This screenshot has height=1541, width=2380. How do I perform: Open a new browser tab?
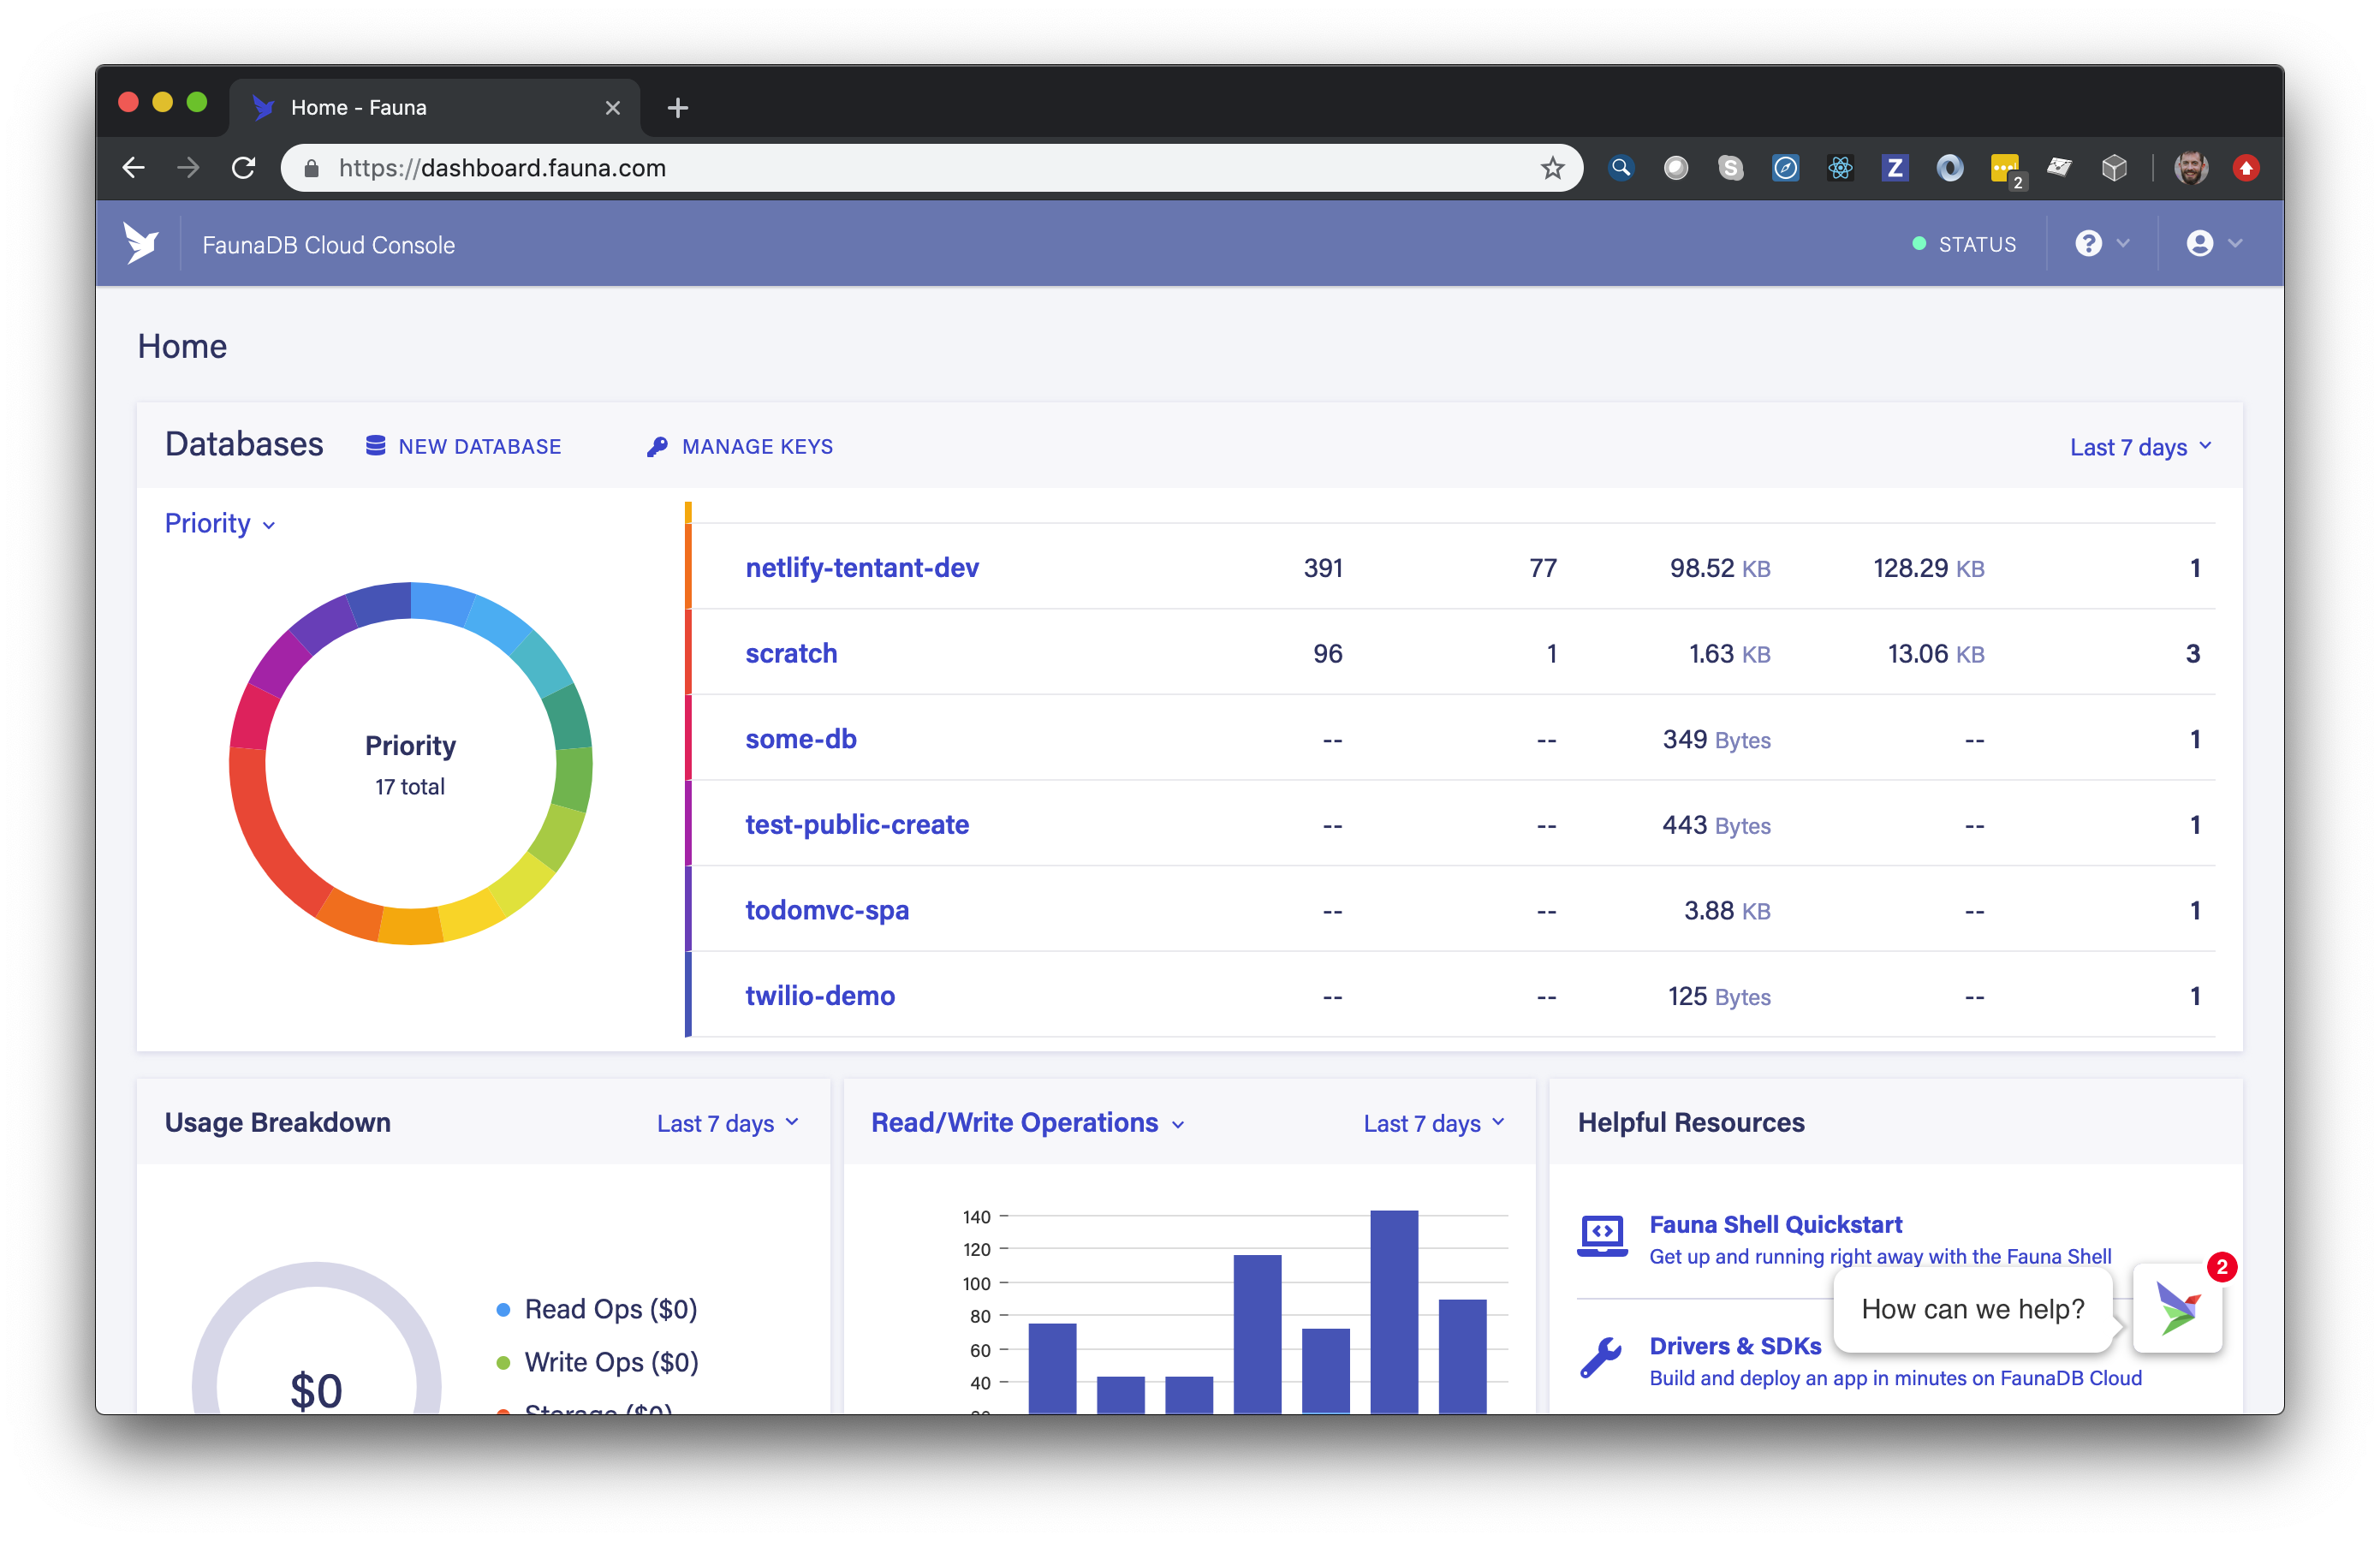(678, 108)
